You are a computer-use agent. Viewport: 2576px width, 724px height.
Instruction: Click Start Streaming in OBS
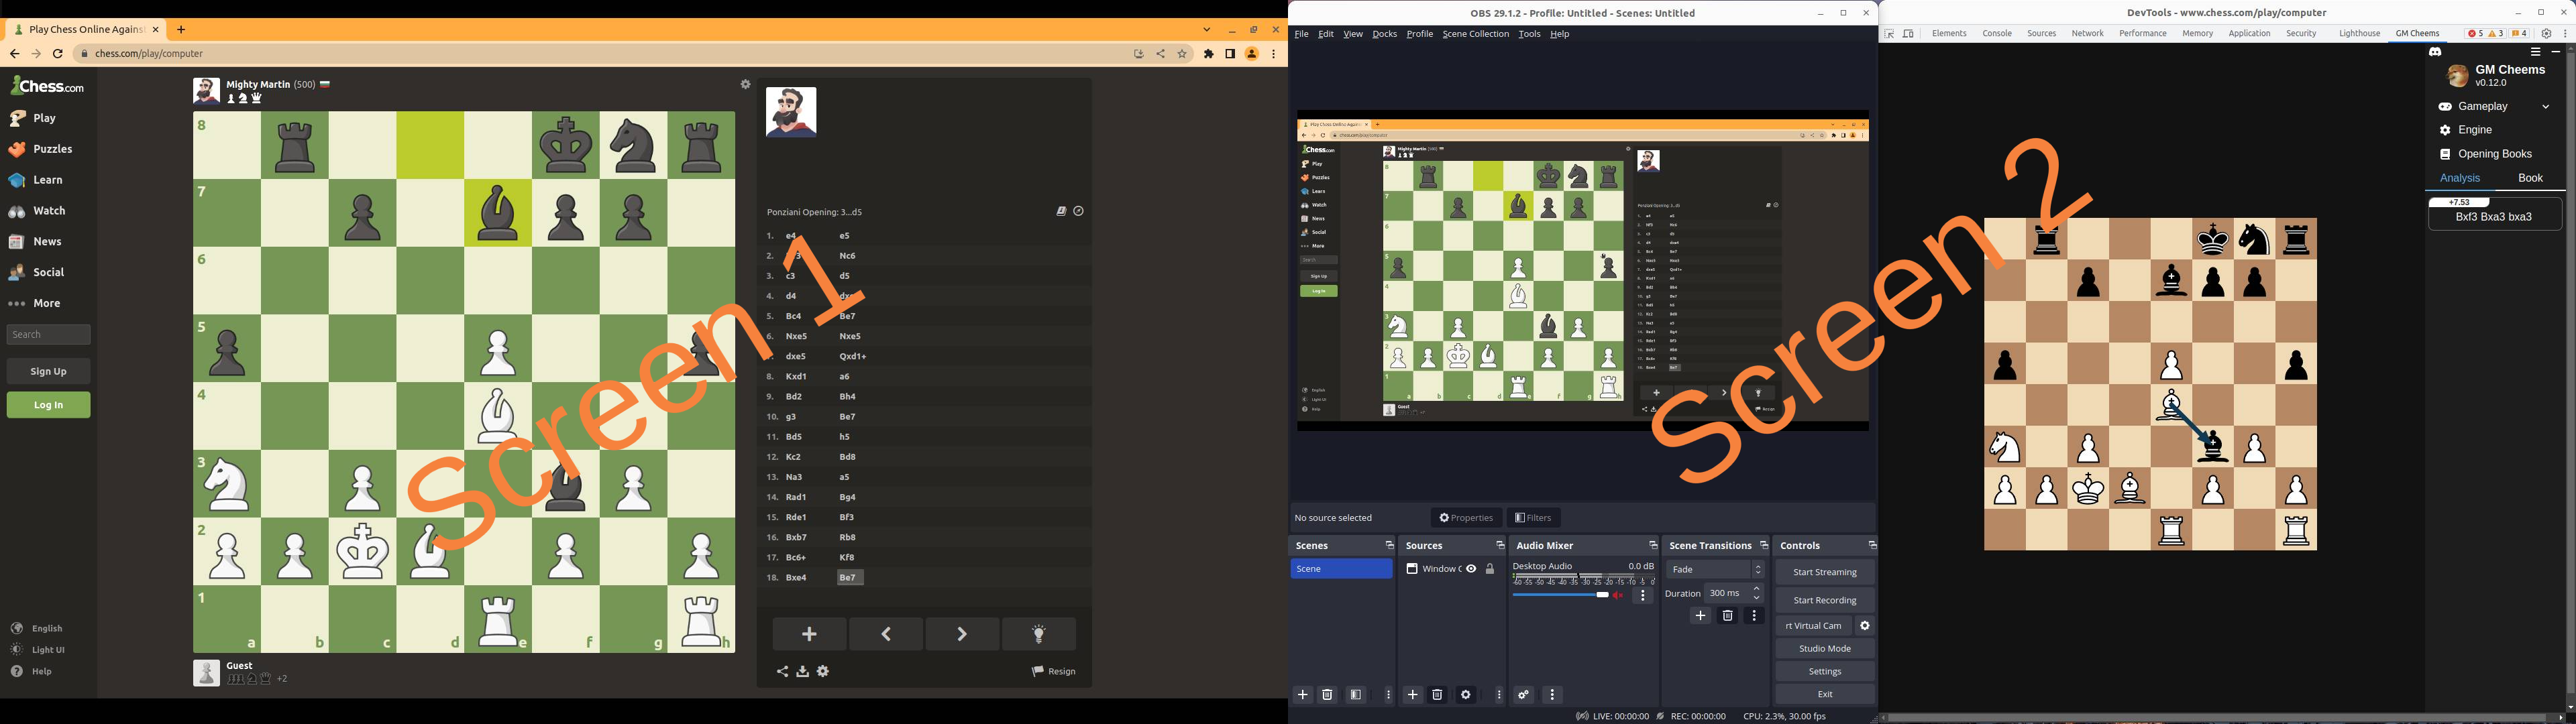pyautogui.click(x=1825, y=573)
